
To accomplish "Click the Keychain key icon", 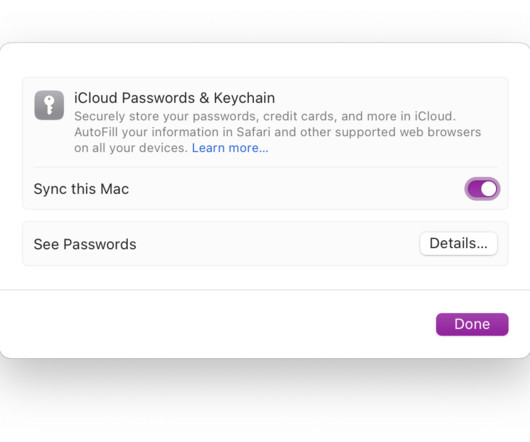I will pos(49,105).
